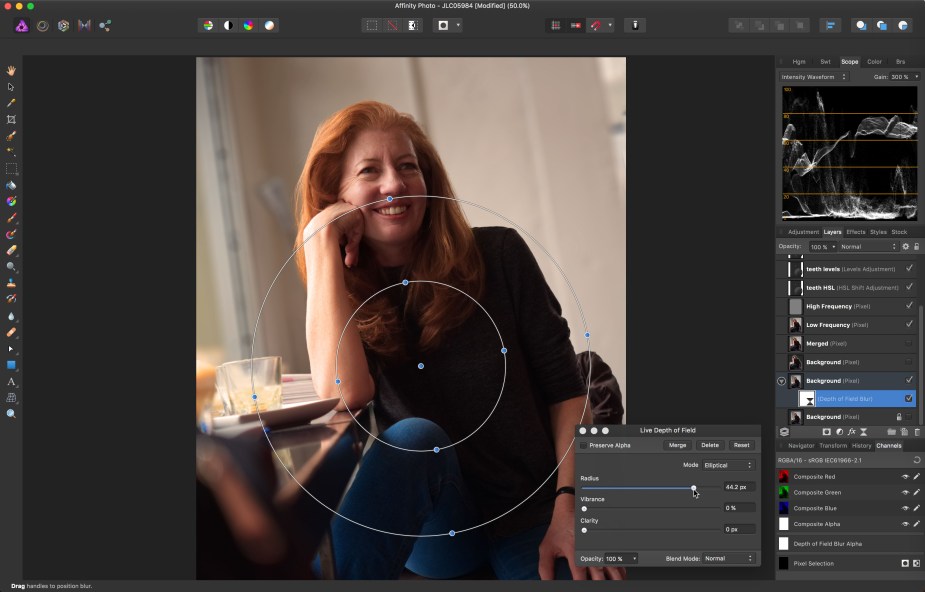Switch to the Adjustment tab
925x592 pixels.
[x=803, y=232]
